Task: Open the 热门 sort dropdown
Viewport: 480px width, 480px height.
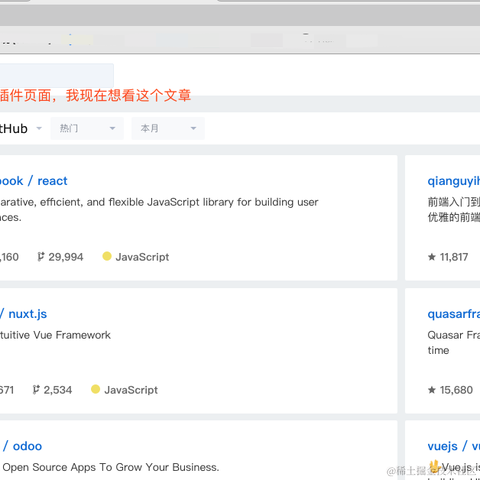Action: (87, 128)
